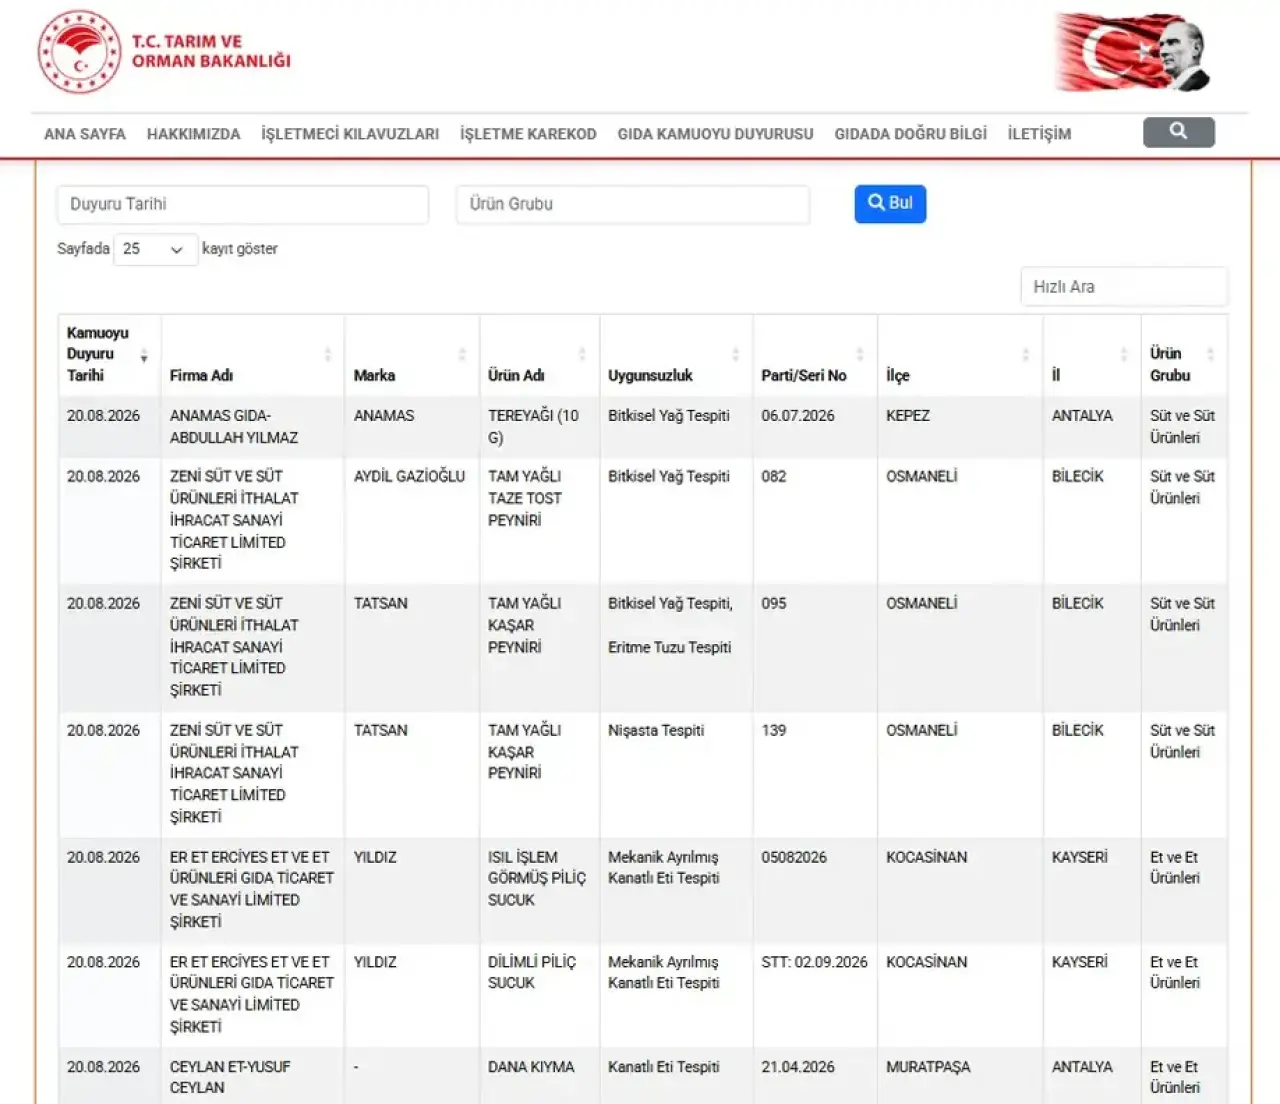
Task: Click the Nişasta Tespiti cell
Action: click(x=676, y=774)
